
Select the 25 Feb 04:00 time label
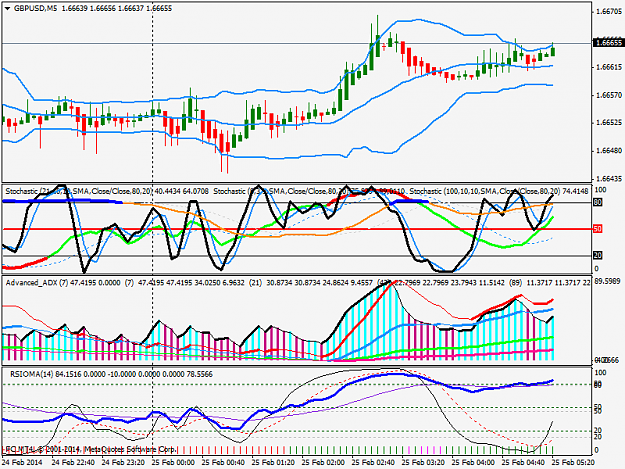click(473, 463)
